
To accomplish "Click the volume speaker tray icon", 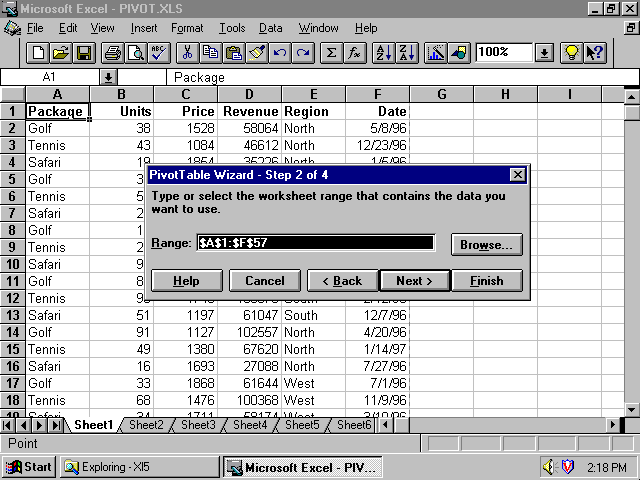I will 548,467.
